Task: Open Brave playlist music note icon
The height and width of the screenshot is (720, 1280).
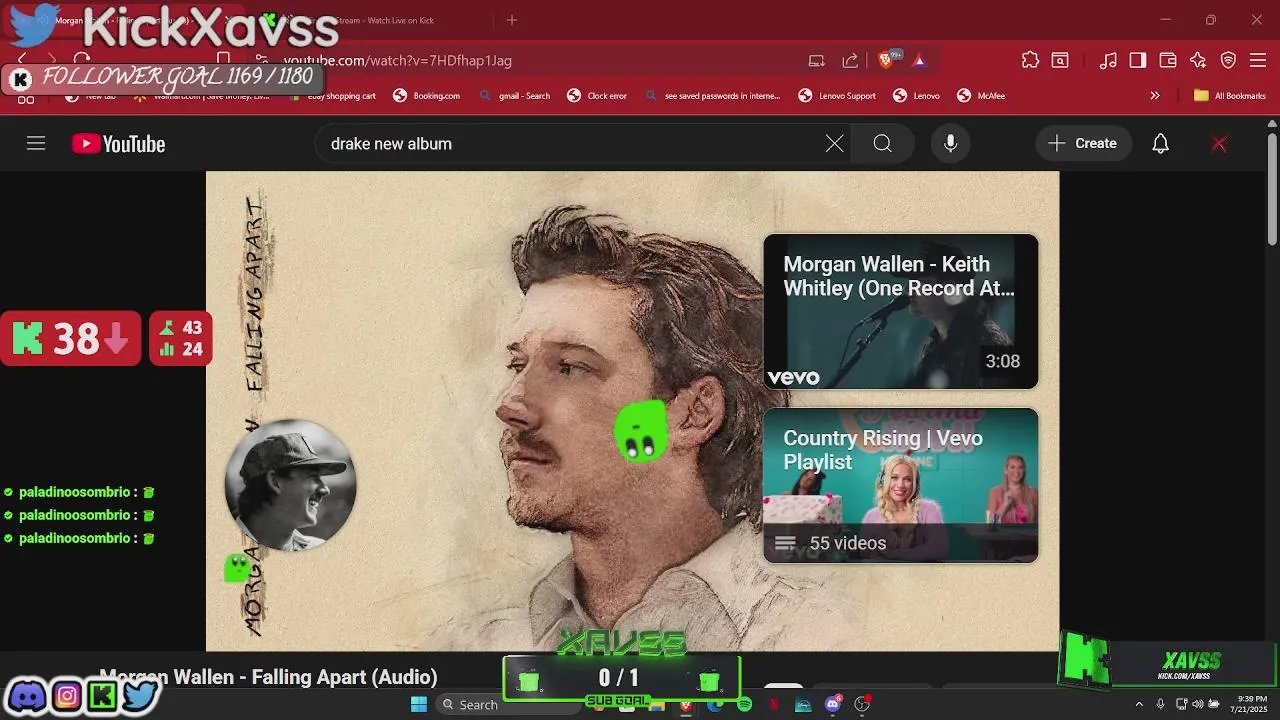Action: 1108,60
